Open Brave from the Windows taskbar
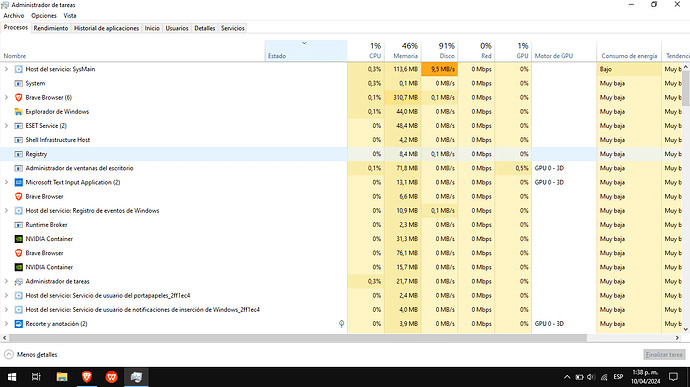Image resolution: width=690 pixels, height=387 pixels. pyautogui.click(x=87, y=377)
